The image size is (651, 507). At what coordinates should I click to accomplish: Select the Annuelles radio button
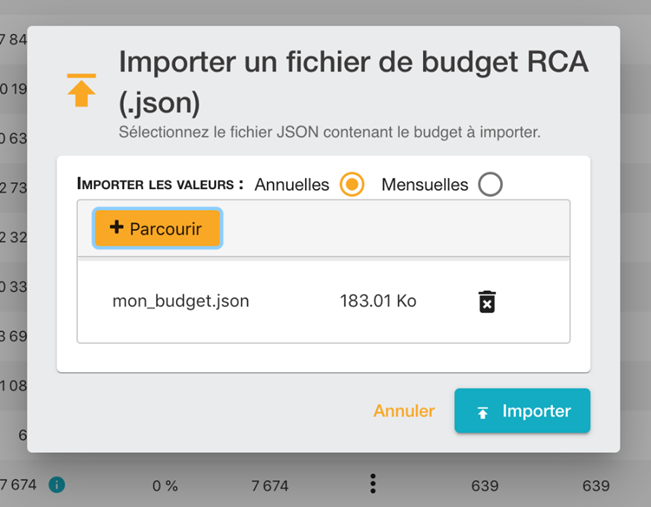coord(351,185)
